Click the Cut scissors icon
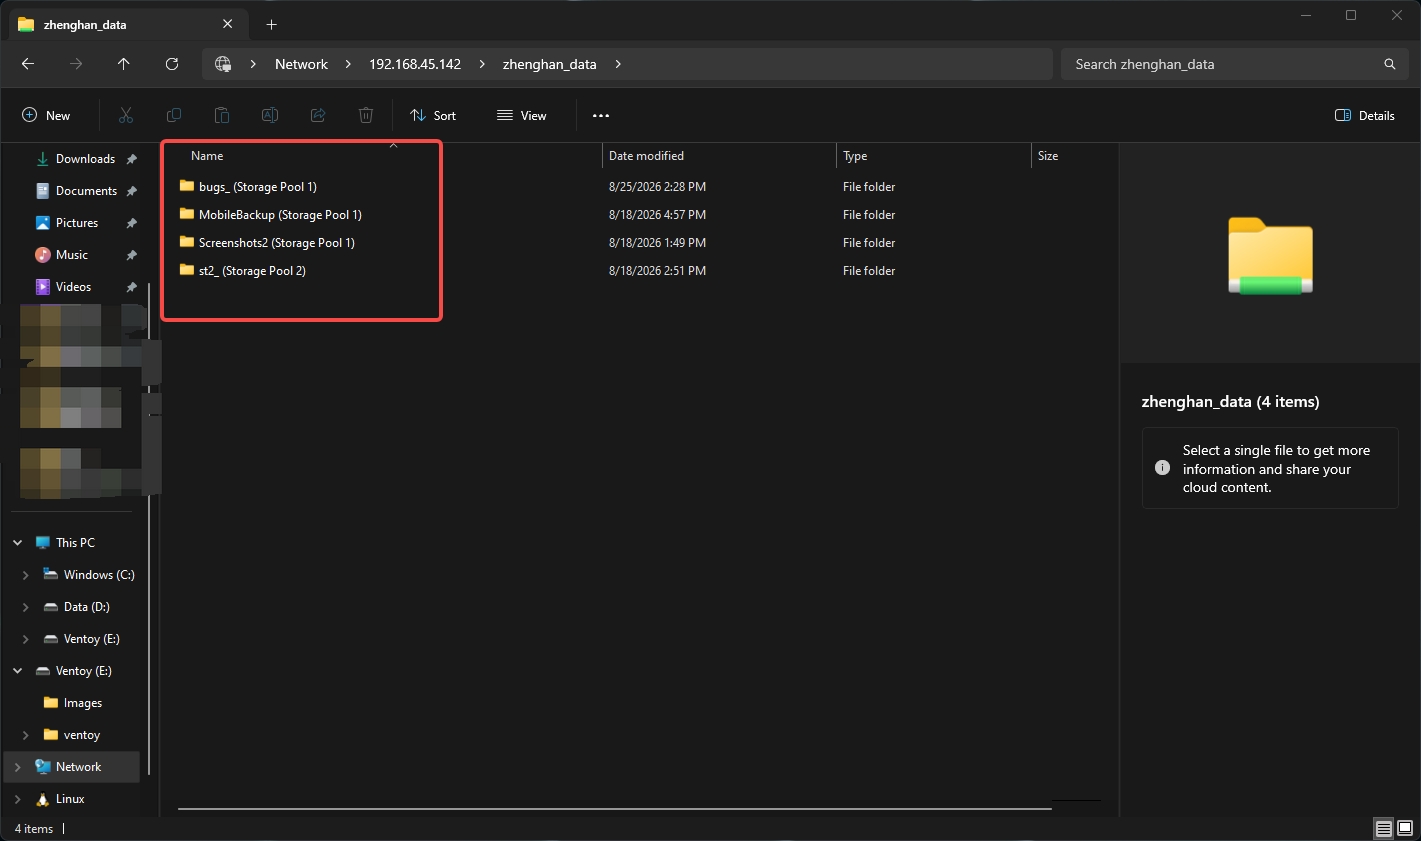The width and height of the screenshot is (1421, 841). (x=126, y=116)
